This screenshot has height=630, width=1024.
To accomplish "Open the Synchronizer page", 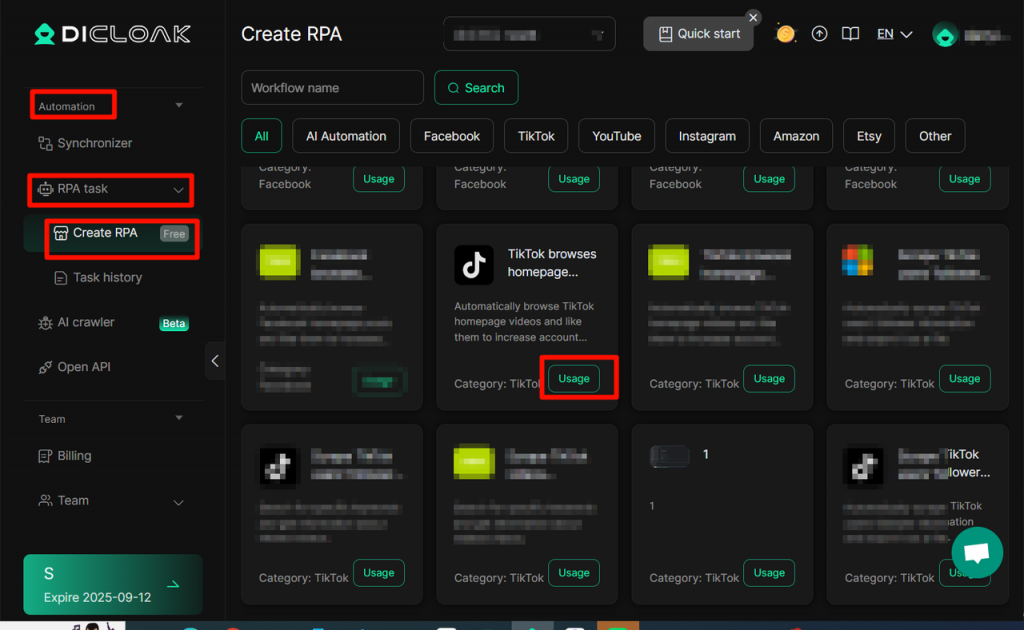I will 86,143.
